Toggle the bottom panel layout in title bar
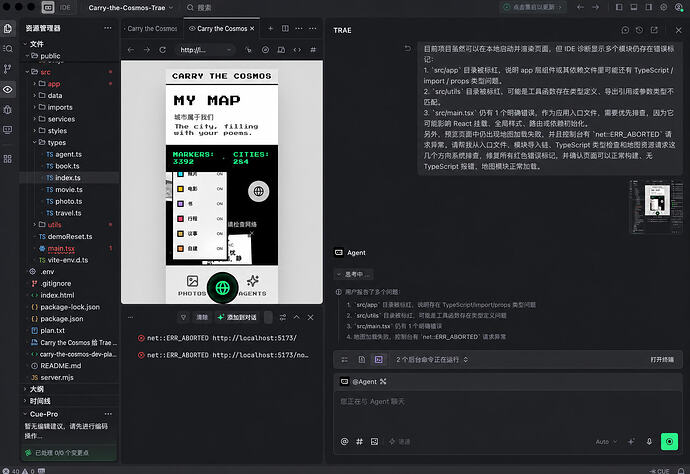 tap(634, 7)
